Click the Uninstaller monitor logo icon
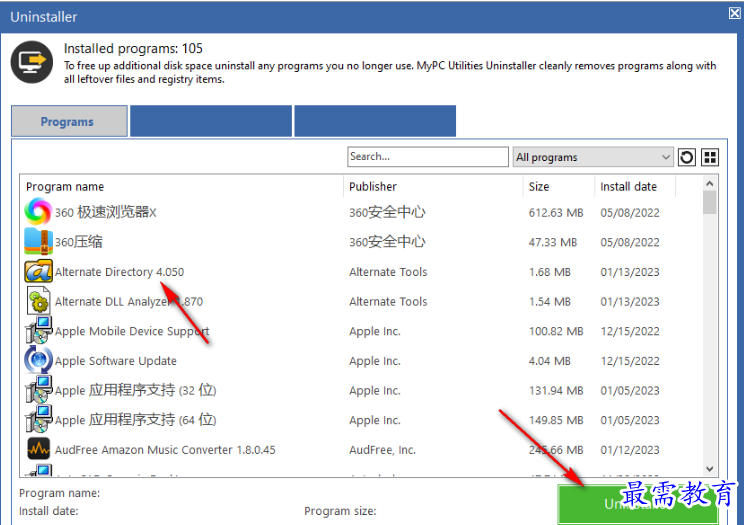Screen dimensions: 744x525 click(x=32, y=62)
